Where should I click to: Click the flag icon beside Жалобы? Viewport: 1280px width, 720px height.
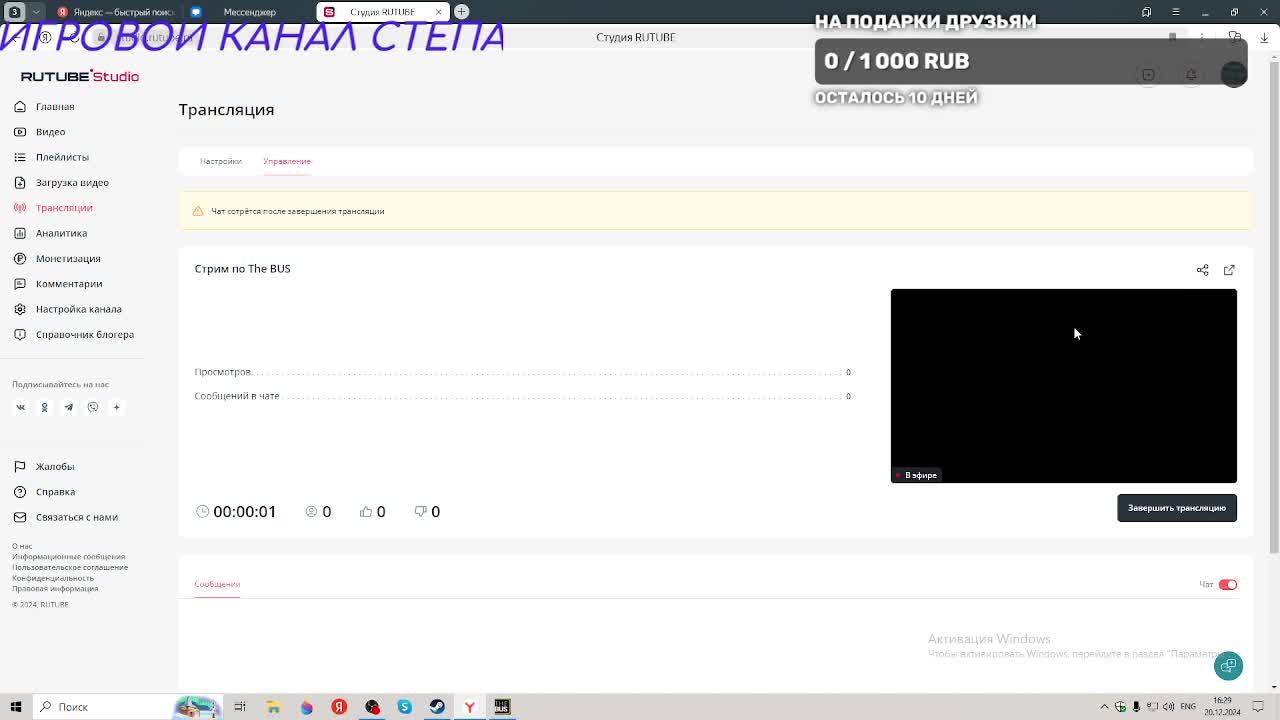pos(20,466)
